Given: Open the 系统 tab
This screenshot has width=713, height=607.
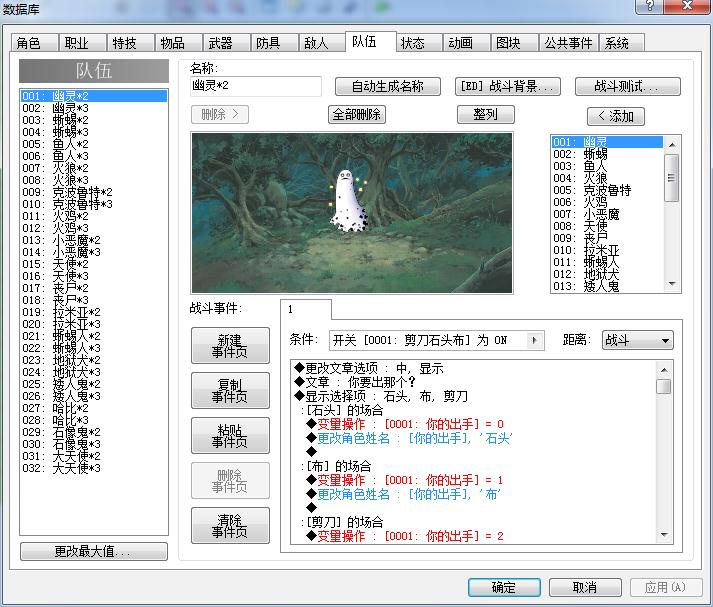Looking at the screenshot, I should (x=622, y=43).
